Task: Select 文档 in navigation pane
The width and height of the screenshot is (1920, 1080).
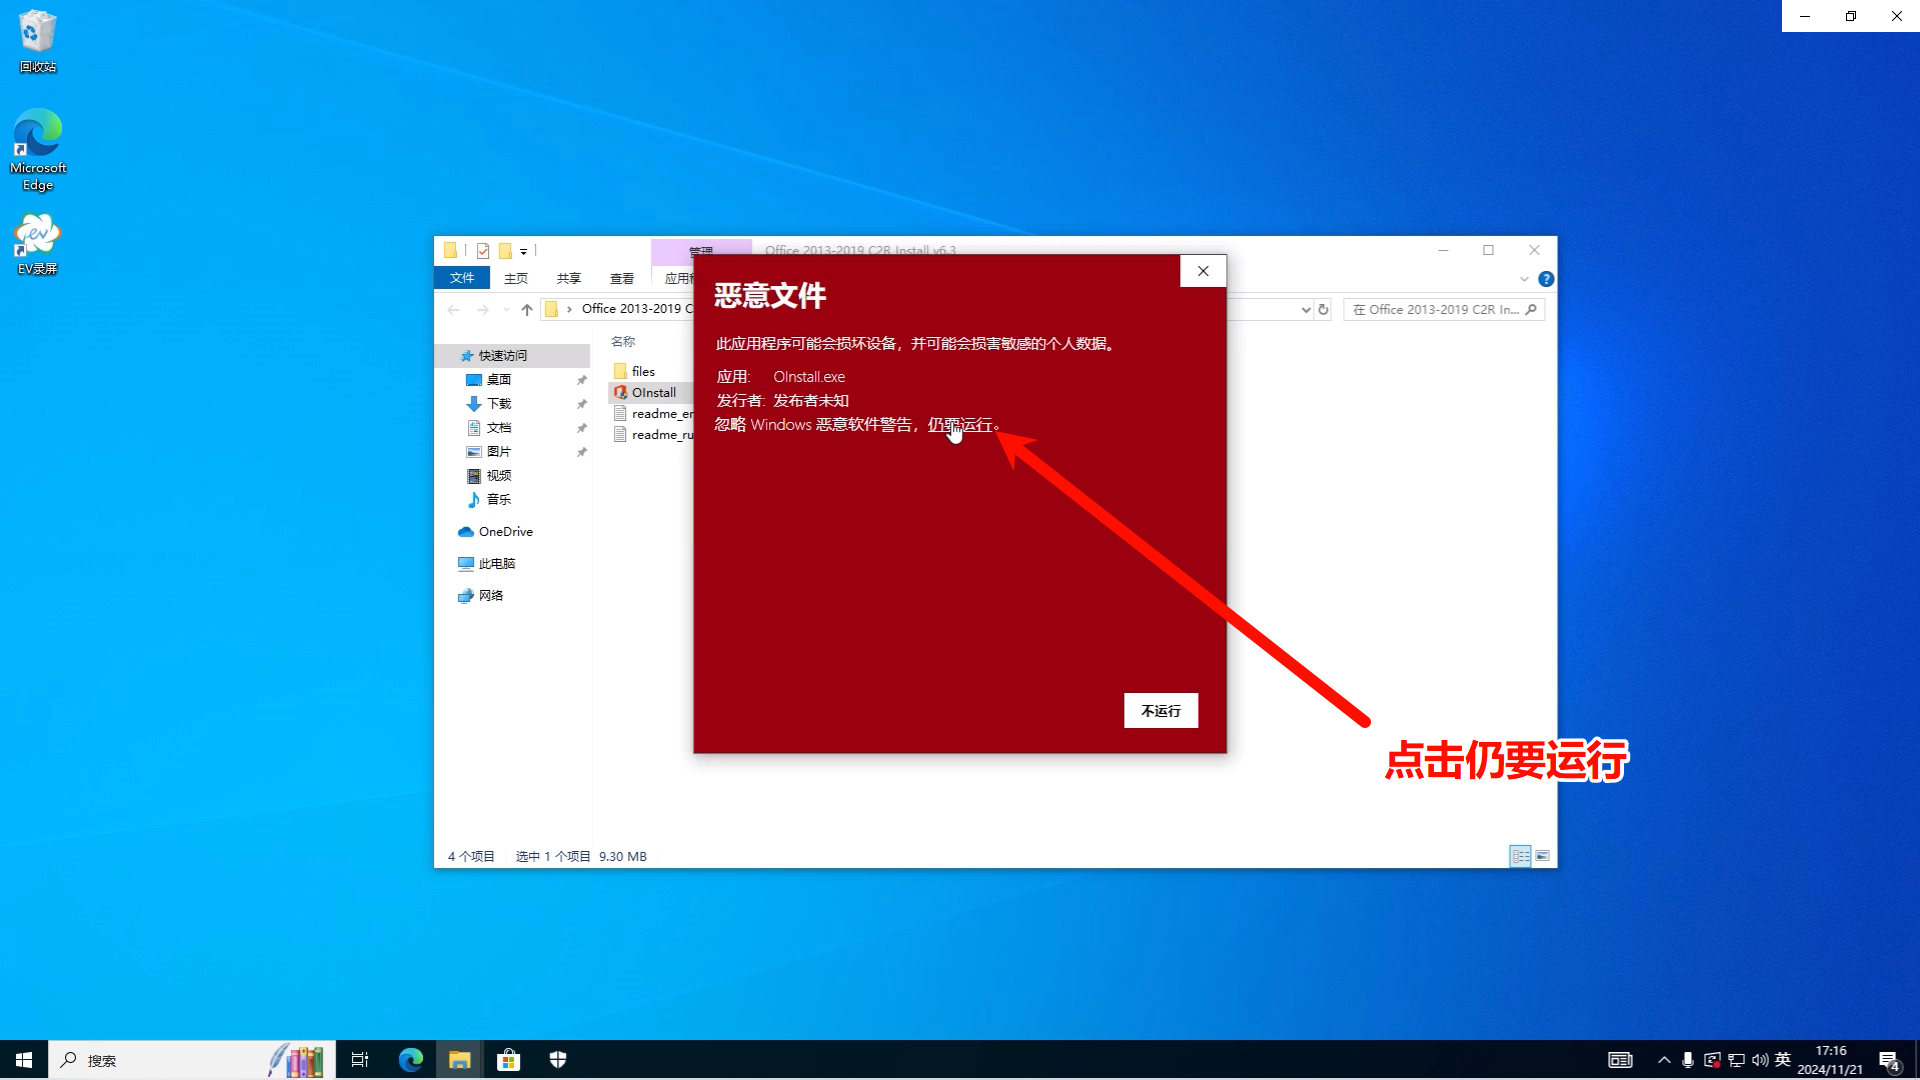Action: click(x=499, y=428)
